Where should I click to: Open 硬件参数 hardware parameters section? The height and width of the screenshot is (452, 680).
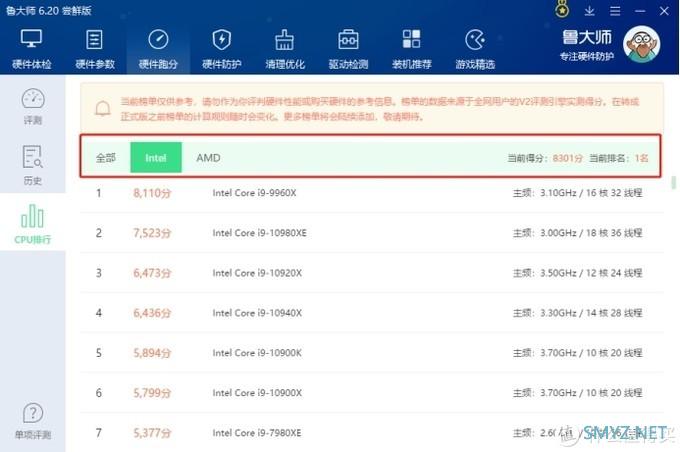[x=95, y=49]
